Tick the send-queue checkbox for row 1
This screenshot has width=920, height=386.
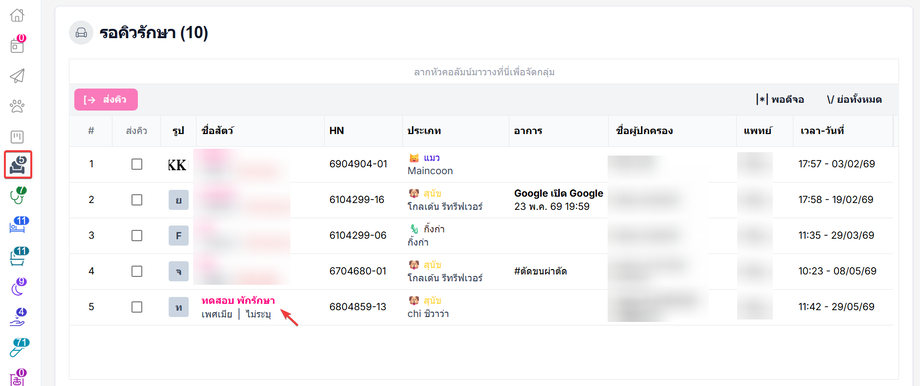[x=137, y=164]
